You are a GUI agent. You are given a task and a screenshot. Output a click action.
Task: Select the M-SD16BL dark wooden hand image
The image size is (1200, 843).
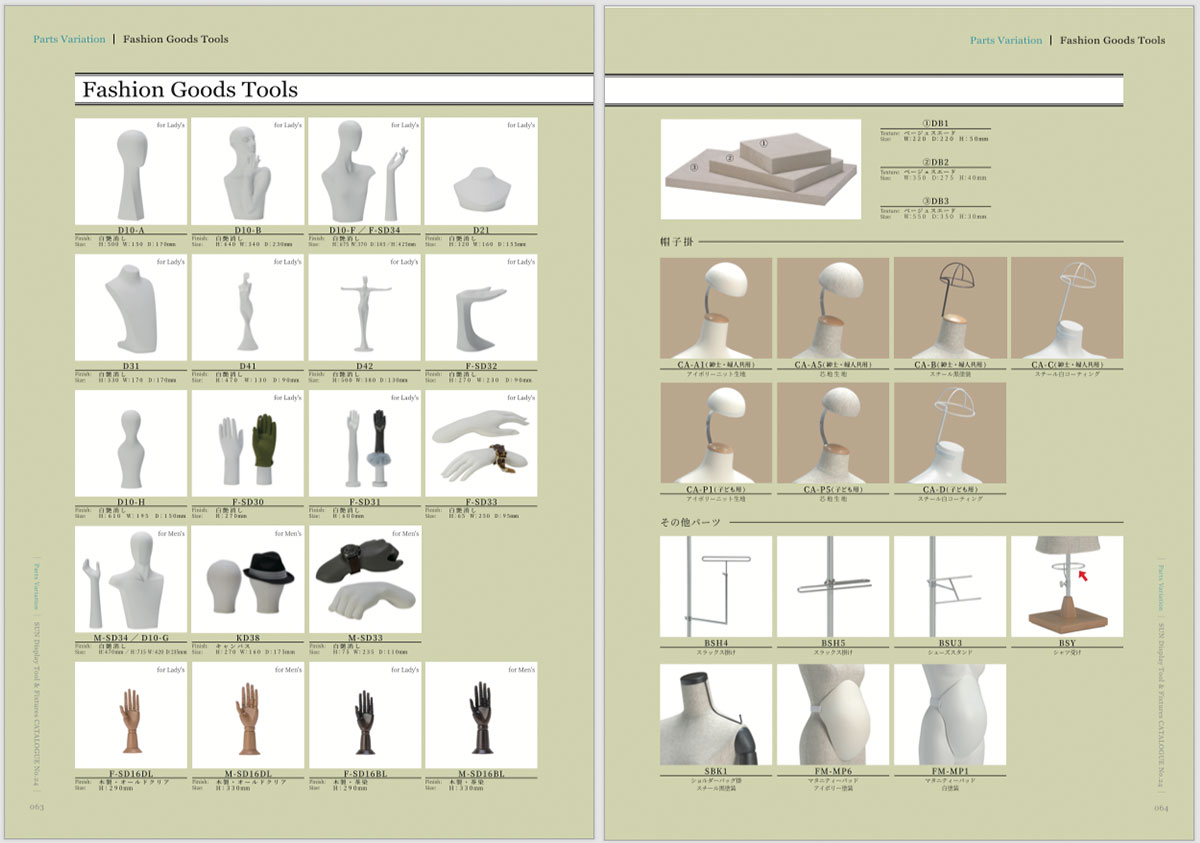point(481,716)
